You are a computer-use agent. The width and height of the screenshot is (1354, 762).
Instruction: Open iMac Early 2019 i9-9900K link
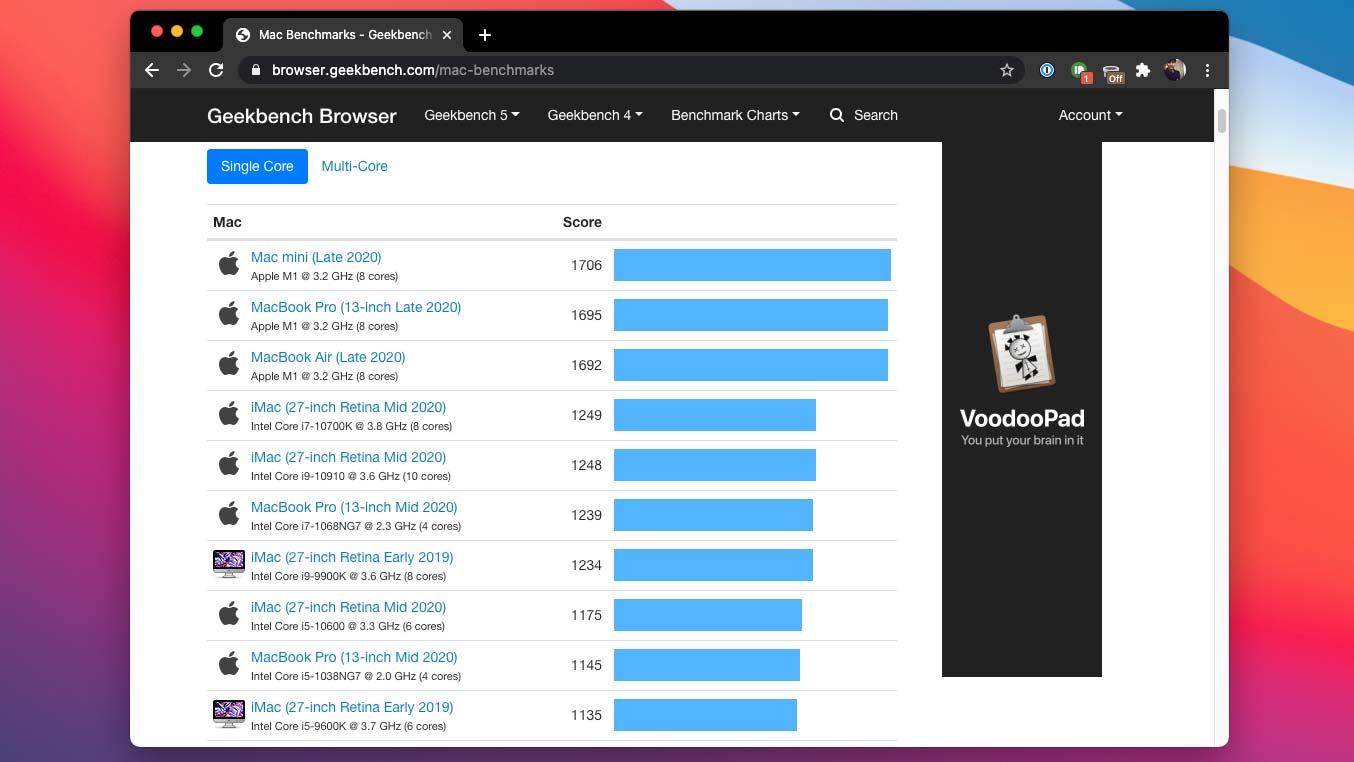[352, 557]
